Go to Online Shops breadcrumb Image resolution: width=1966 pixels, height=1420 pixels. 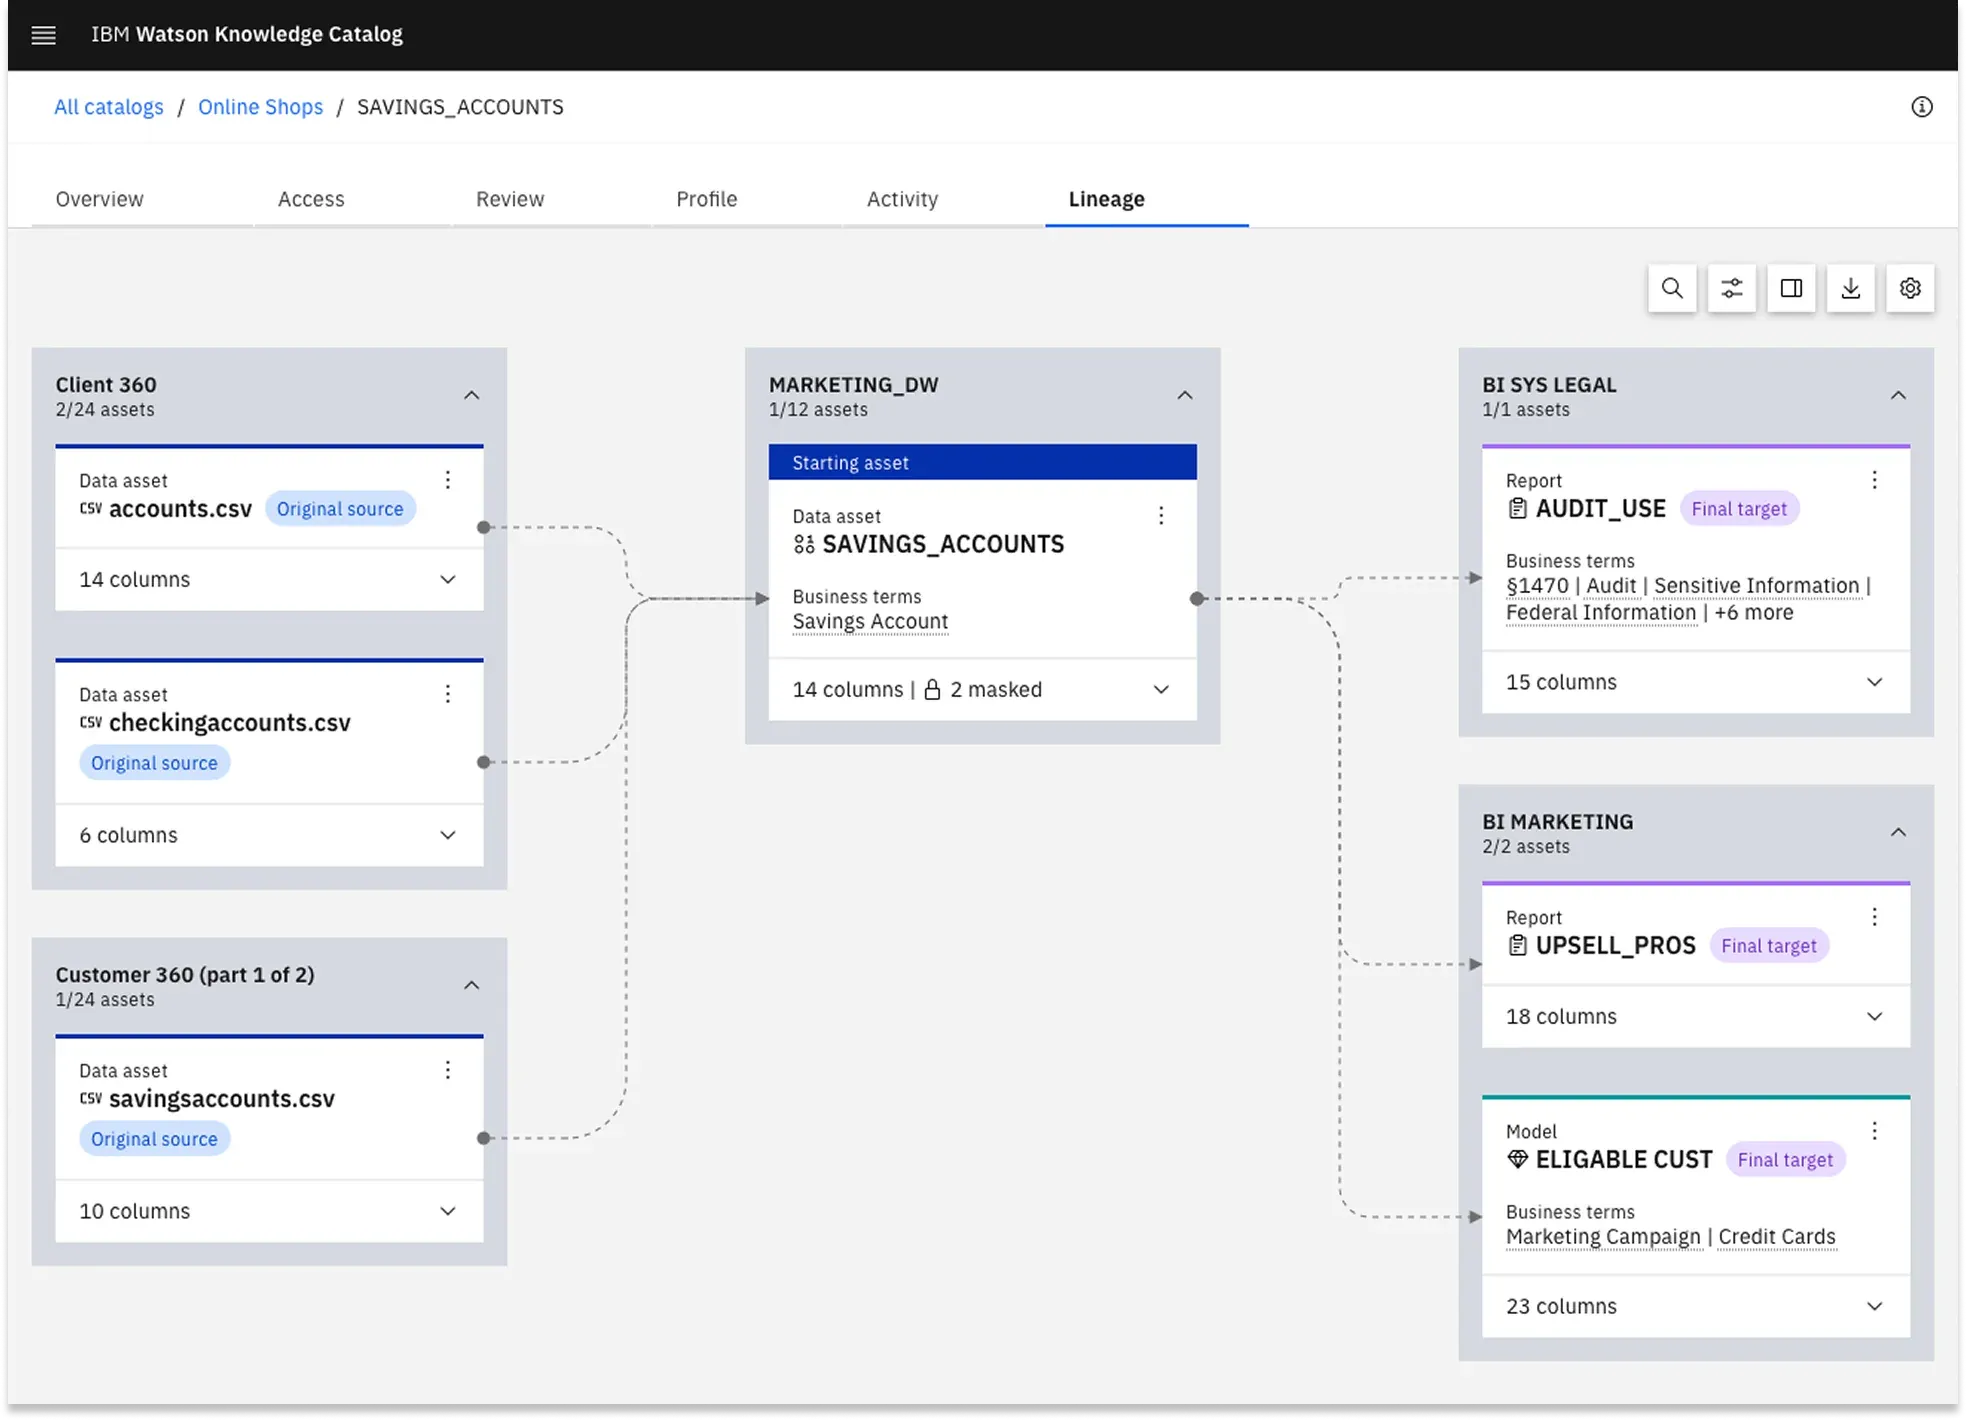(x=260, y=107)
